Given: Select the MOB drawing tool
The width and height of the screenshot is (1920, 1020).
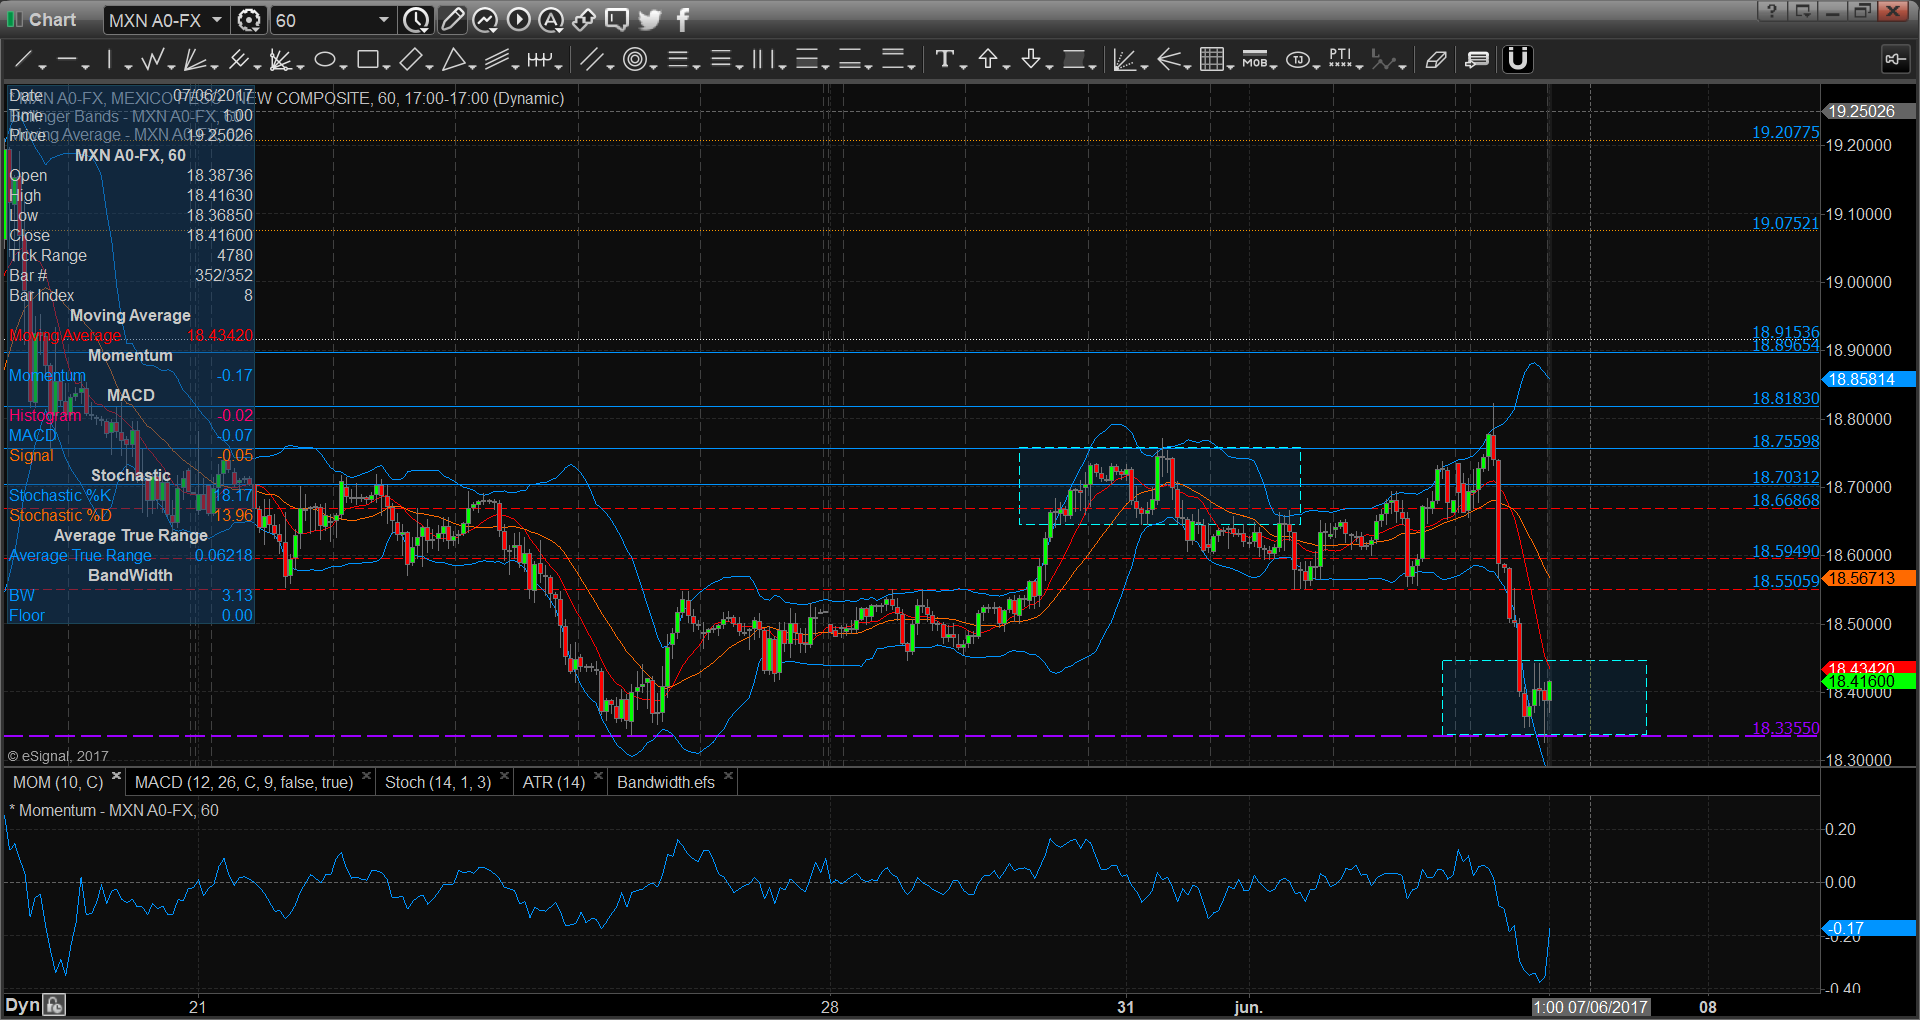Looking at the screenshot, I should (x=1254, y=60).
